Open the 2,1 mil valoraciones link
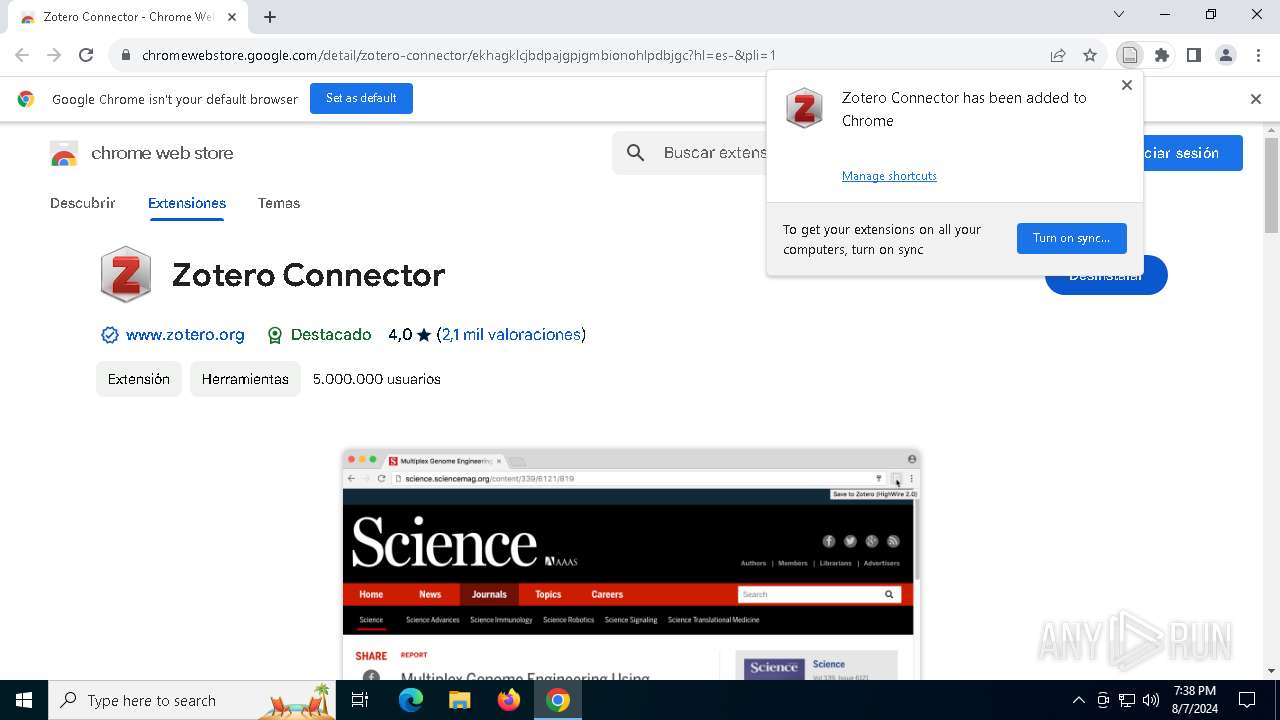Viewport: 1280px width, 720px height. tap(511, 335)
